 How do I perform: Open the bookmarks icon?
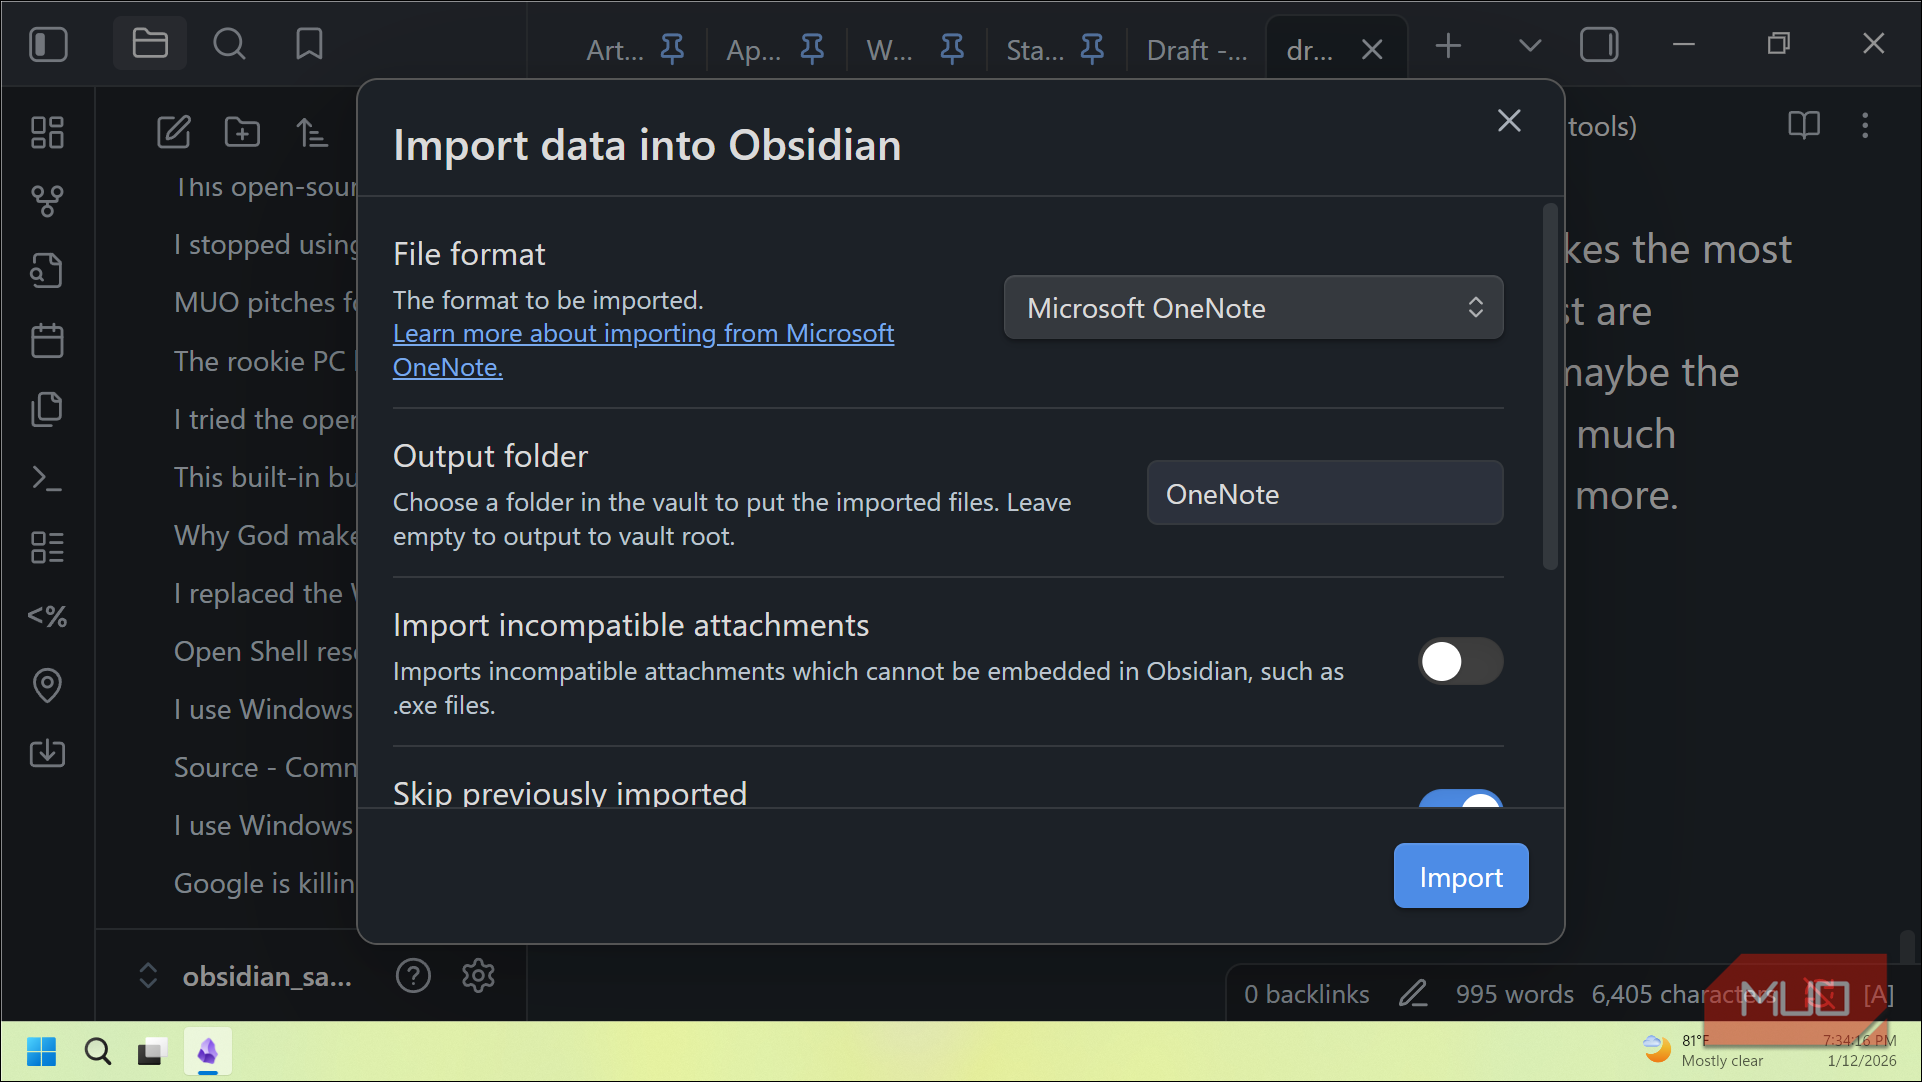pos(309,44)
